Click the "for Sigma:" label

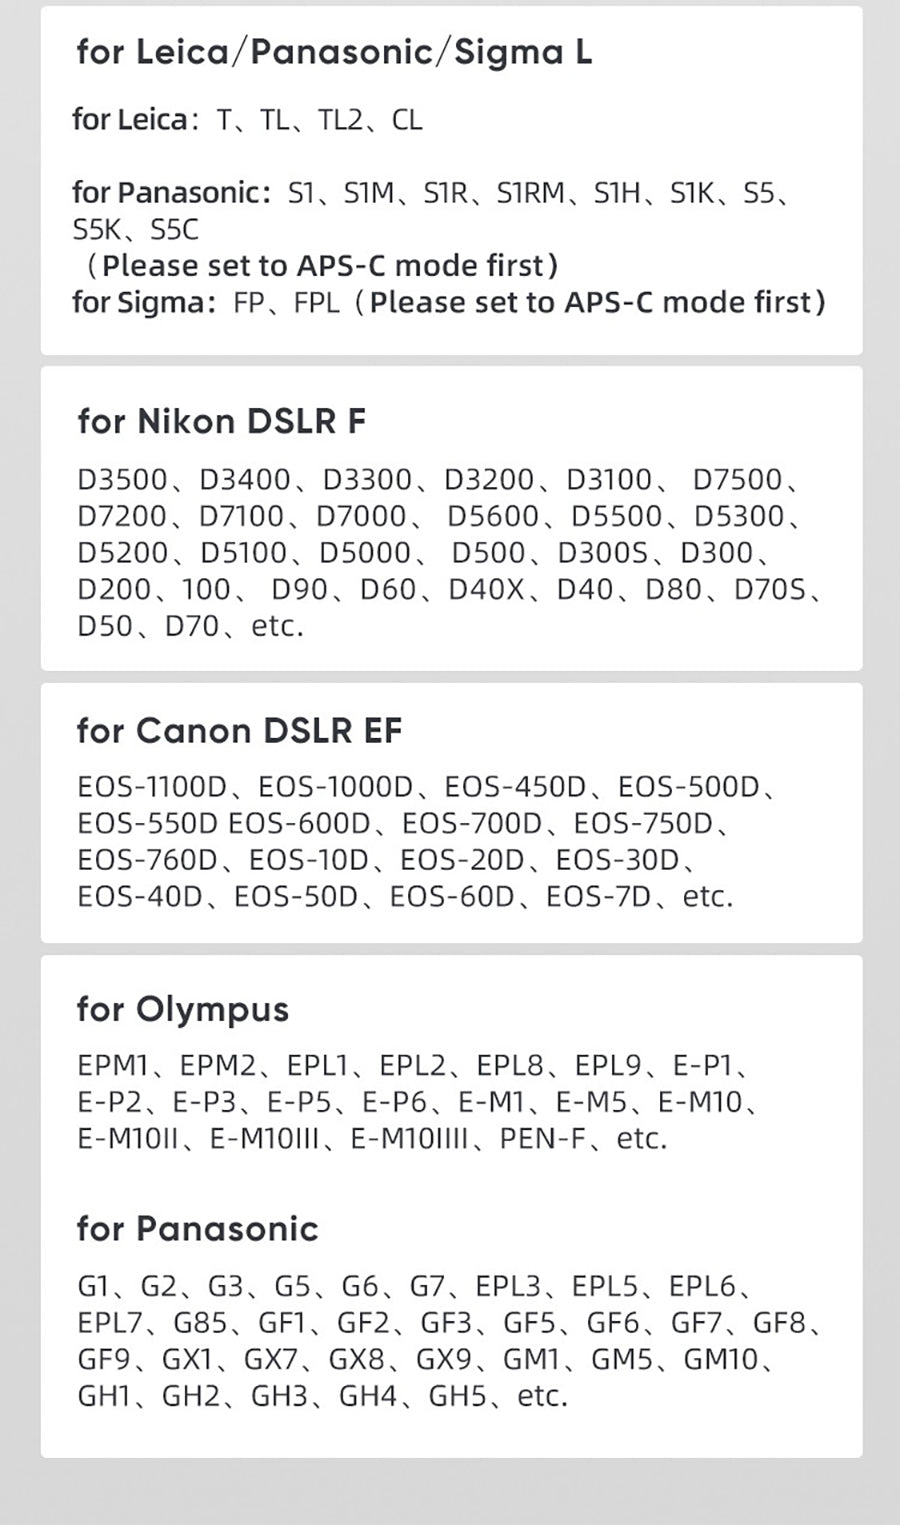pos(144,302)
